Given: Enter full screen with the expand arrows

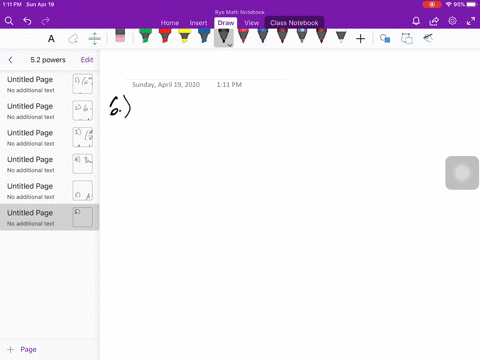Looking at the screenshot, I should coord(471,21).
